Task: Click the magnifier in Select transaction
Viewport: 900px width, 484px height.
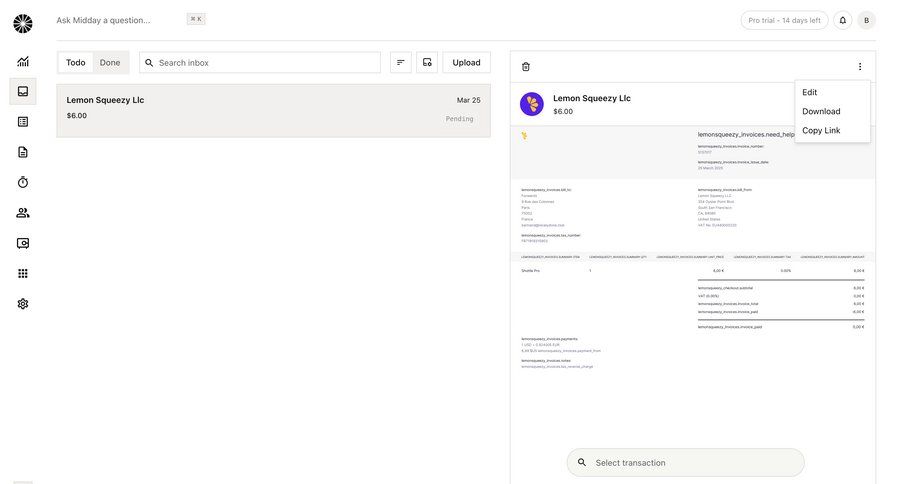Action: [x=582, y=462]
